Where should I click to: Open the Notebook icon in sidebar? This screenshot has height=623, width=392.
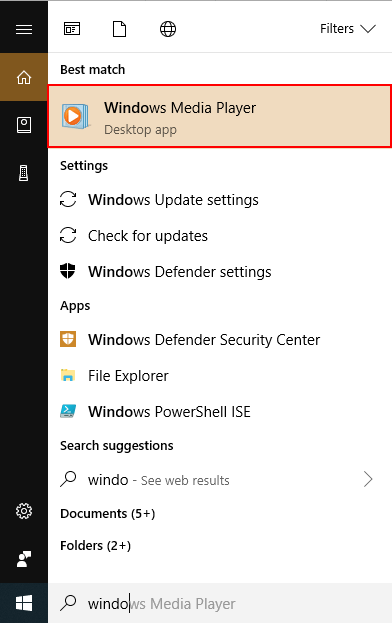point(24,125)
